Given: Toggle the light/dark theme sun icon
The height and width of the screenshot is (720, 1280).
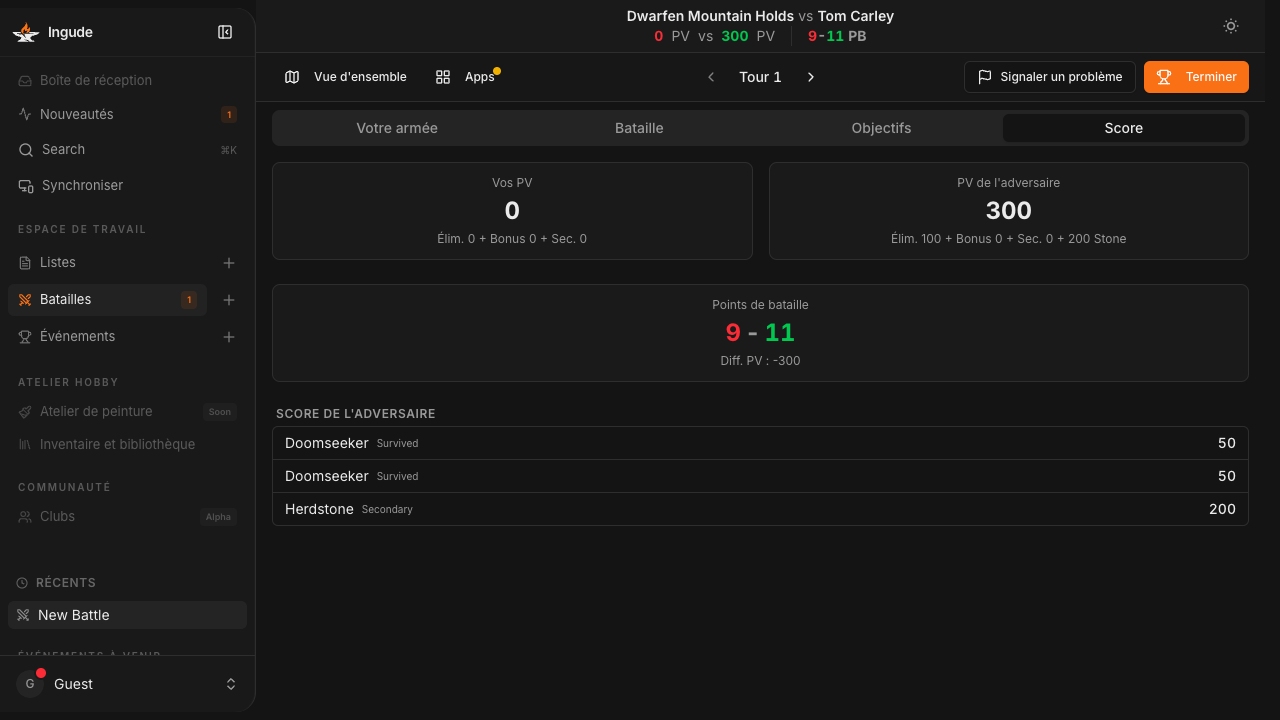Looking at the screenshot, I should [x=1231, y=26].
